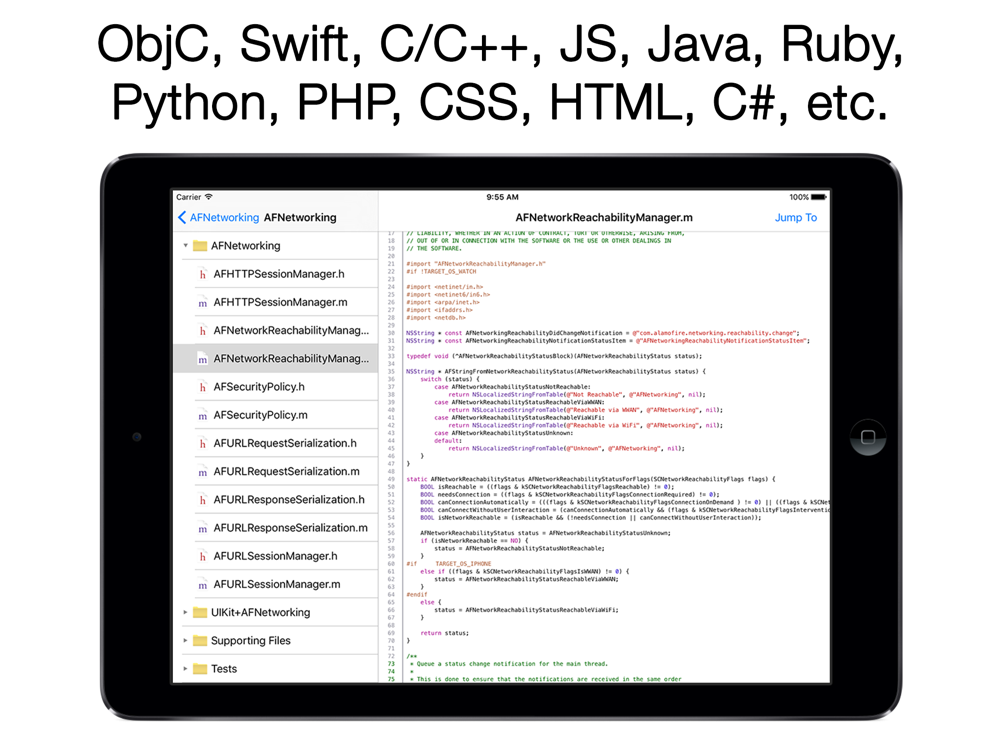
Task: Select the UIKit+AFNetworking folder icon
Action: (200, 612)
